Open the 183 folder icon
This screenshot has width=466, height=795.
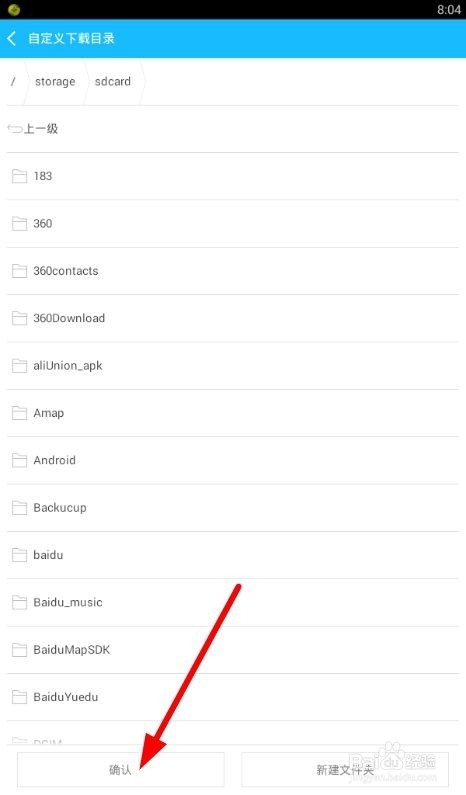coord(19,176)
